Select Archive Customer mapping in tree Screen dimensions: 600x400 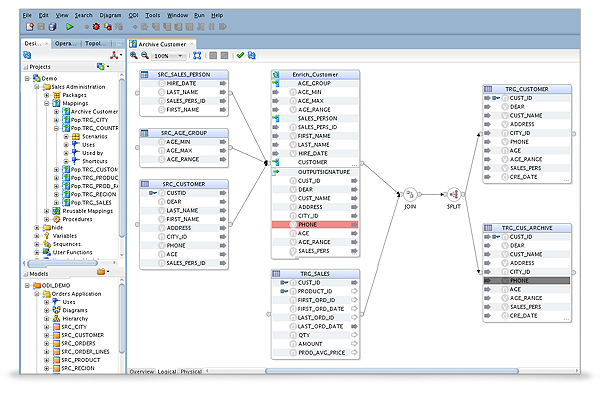tap(94, 111)
